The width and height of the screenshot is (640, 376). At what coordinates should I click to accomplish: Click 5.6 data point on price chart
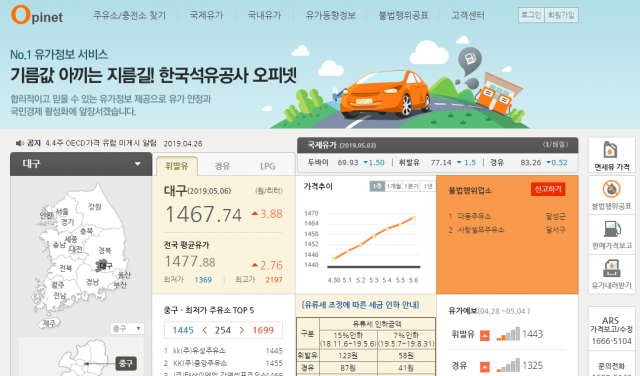[414, 218]
